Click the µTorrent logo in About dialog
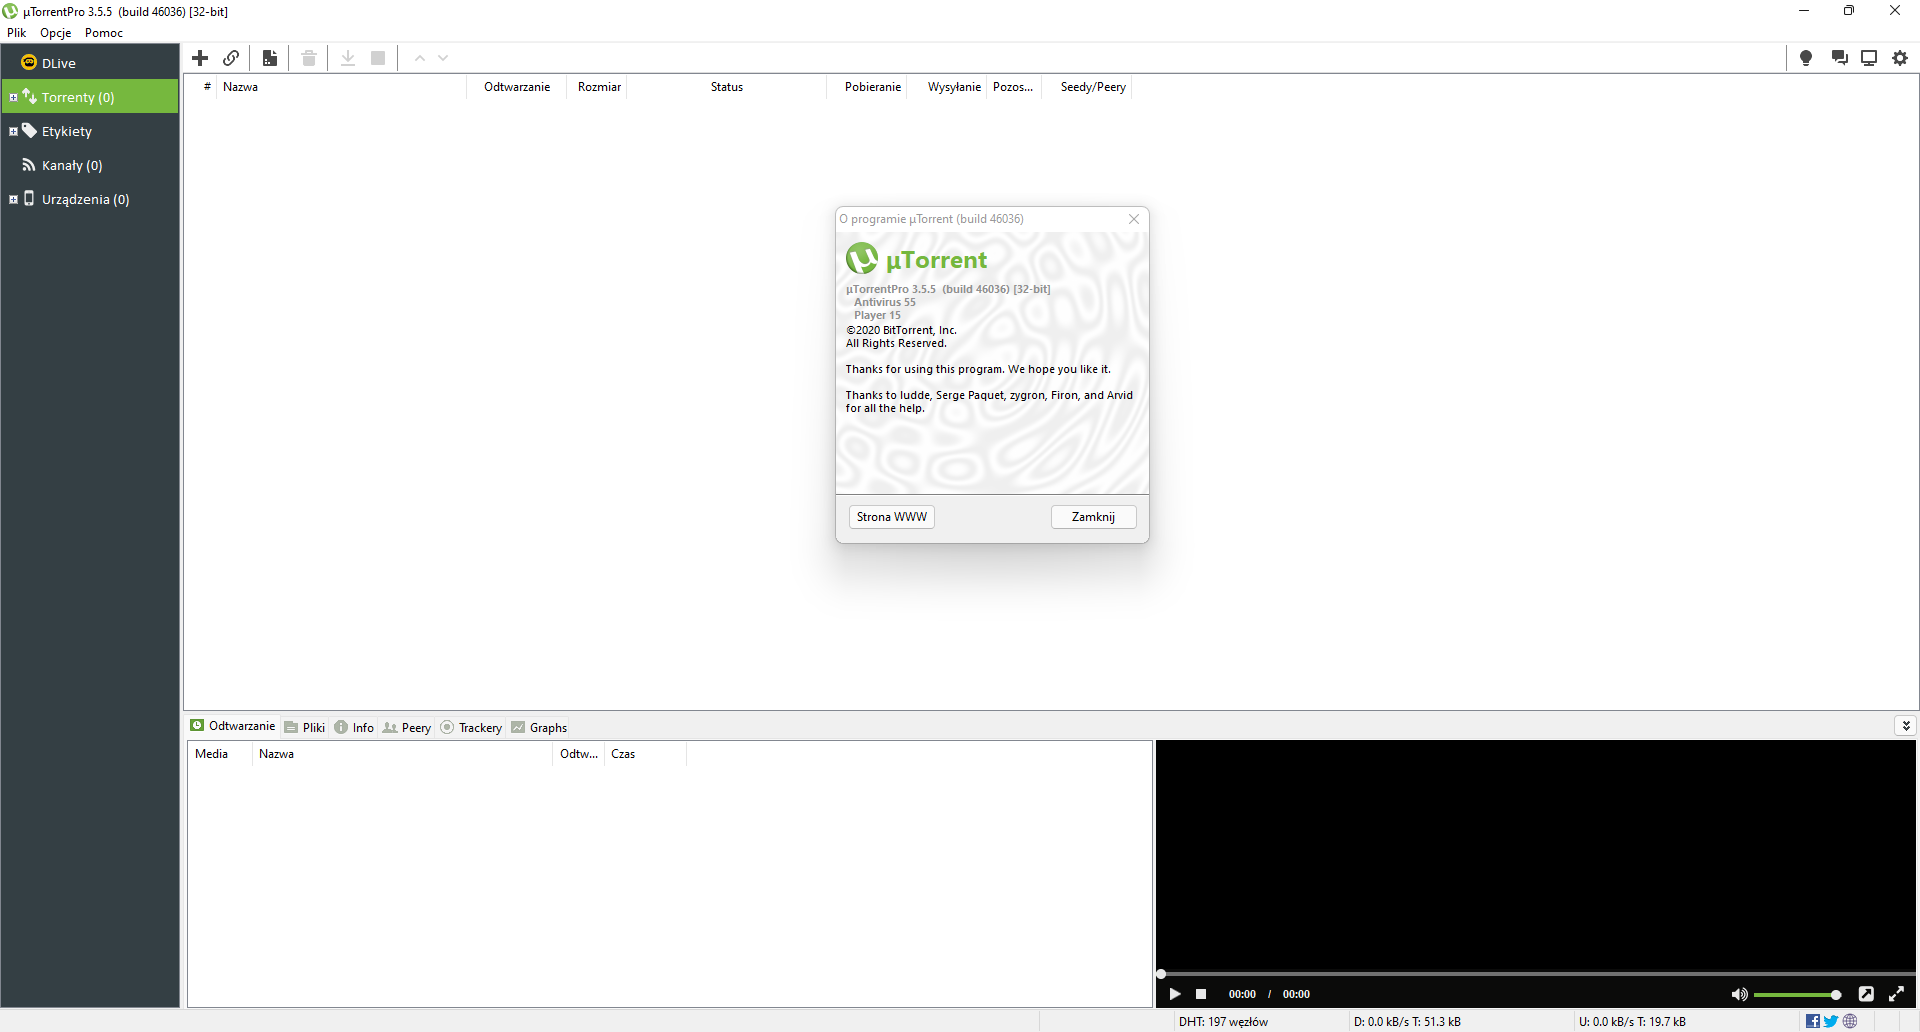Screen dimensions: 1920x1032 (862, 259)
